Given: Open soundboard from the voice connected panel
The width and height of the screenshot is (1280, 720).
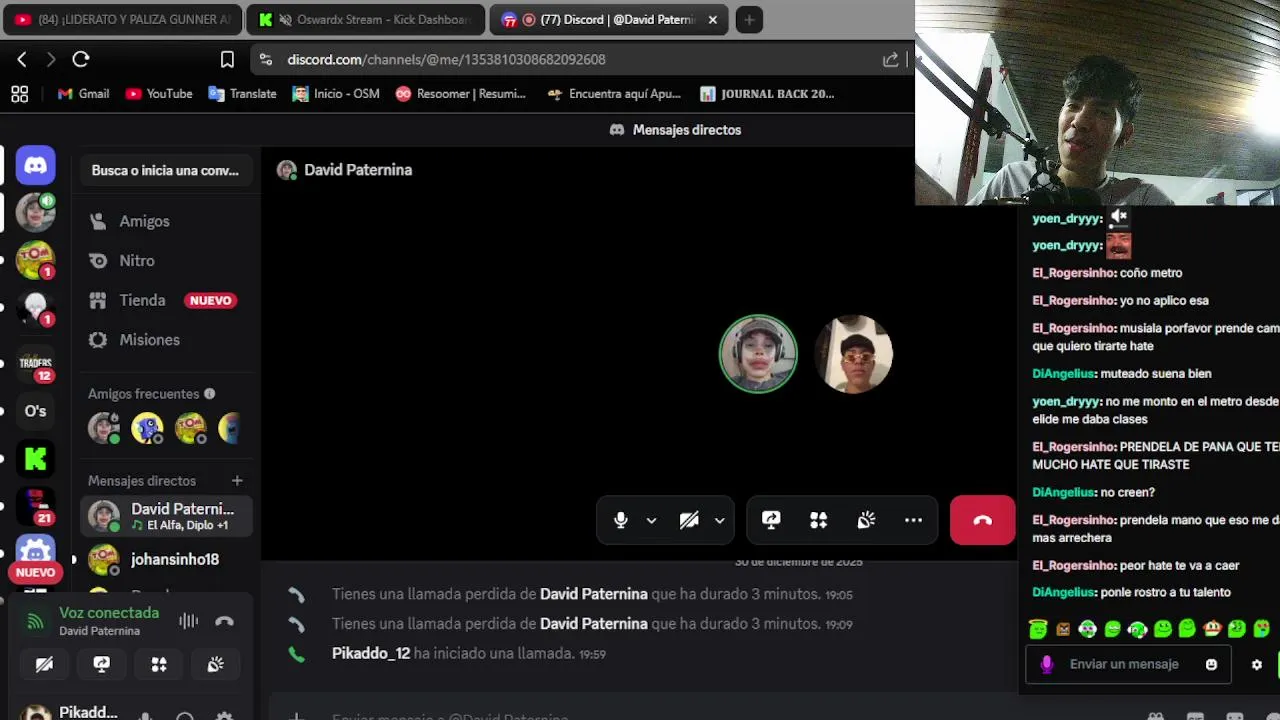Looking at the screenshot, I should (x=216, y=664).
